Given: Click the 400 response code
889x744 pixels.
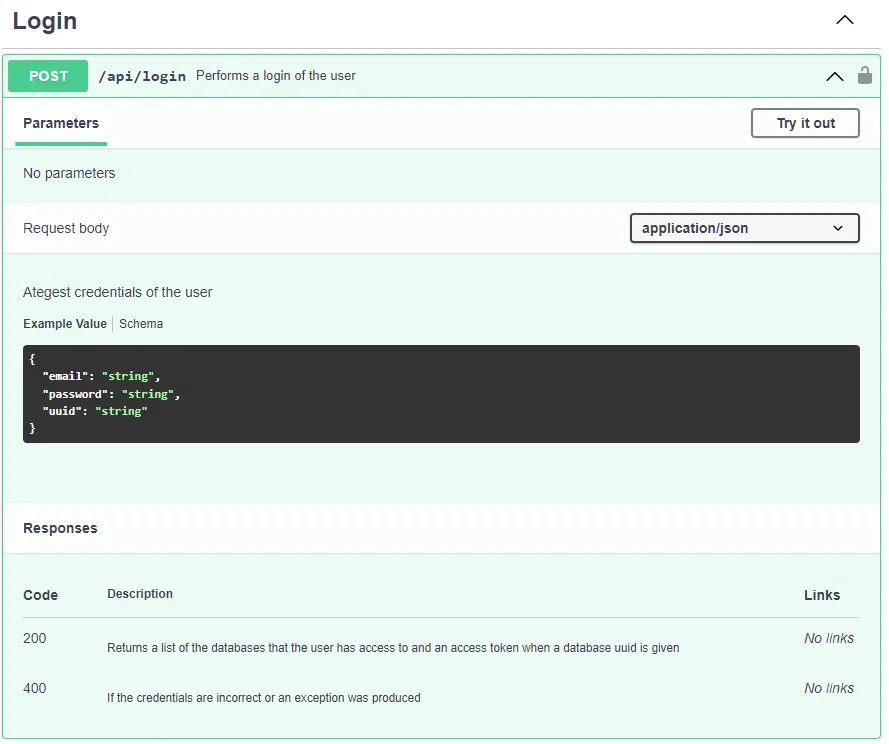Looking at the screenshot, I should [35, 688].
